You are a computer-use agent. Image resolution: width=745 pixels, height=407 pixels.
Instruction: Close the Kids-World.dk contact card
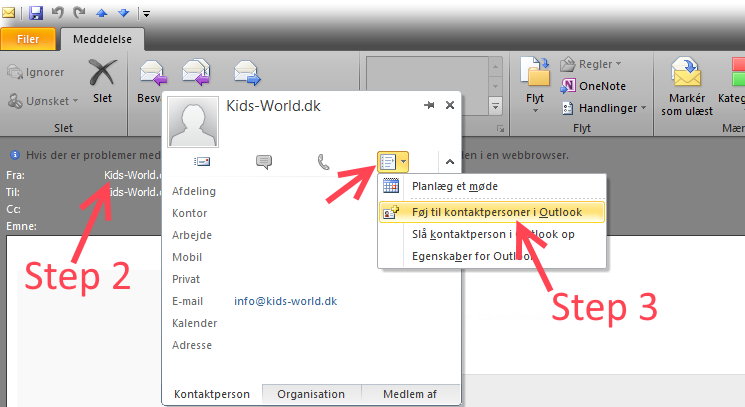tap(450, 105)
